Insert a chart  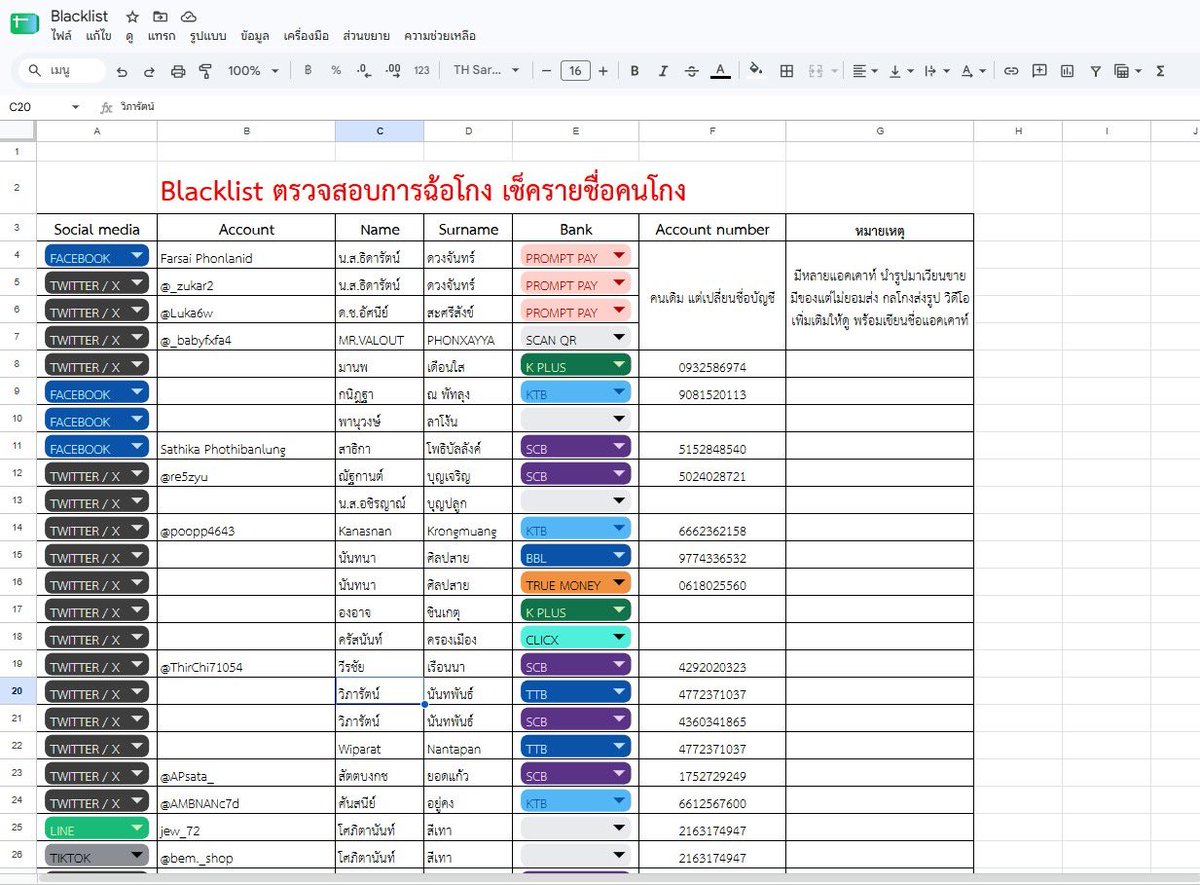pos(1067,71)
